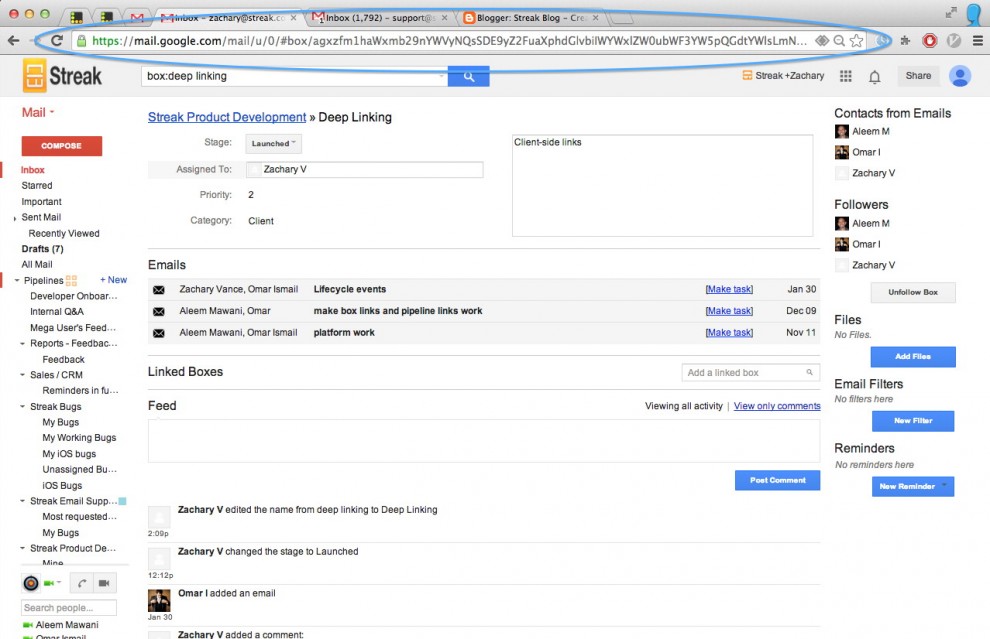
Task: Collapse the Reports - Feedback pipeline
Action: pyautogui.click(x=23, y=343)
